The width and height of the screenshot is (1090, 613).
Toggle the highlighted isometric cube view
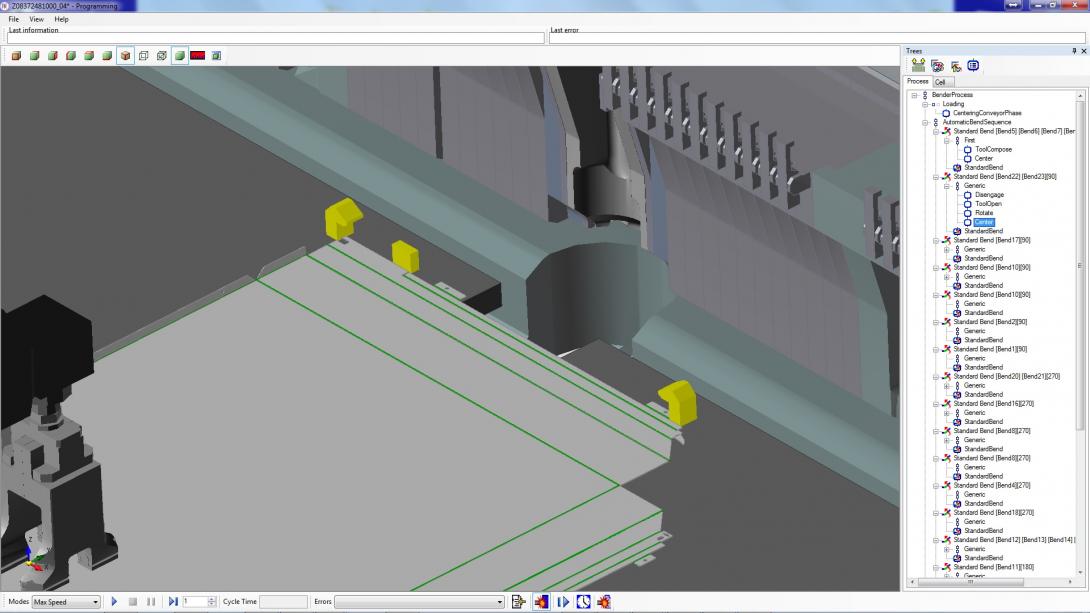pyautogui.click(x=125, y=55)
